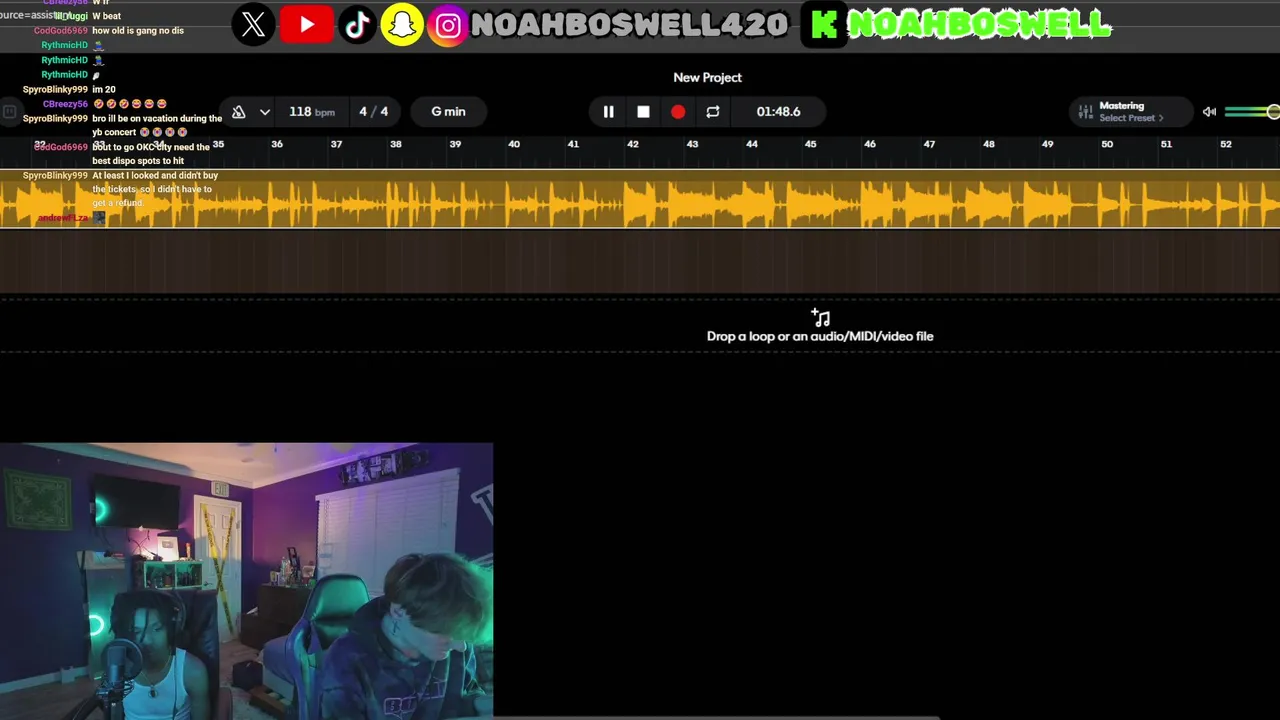Image resolution: width=1280 pixels, height=720 pixels.
Task: Jump to bar 45 on timeline ruler
Action: 811,144
